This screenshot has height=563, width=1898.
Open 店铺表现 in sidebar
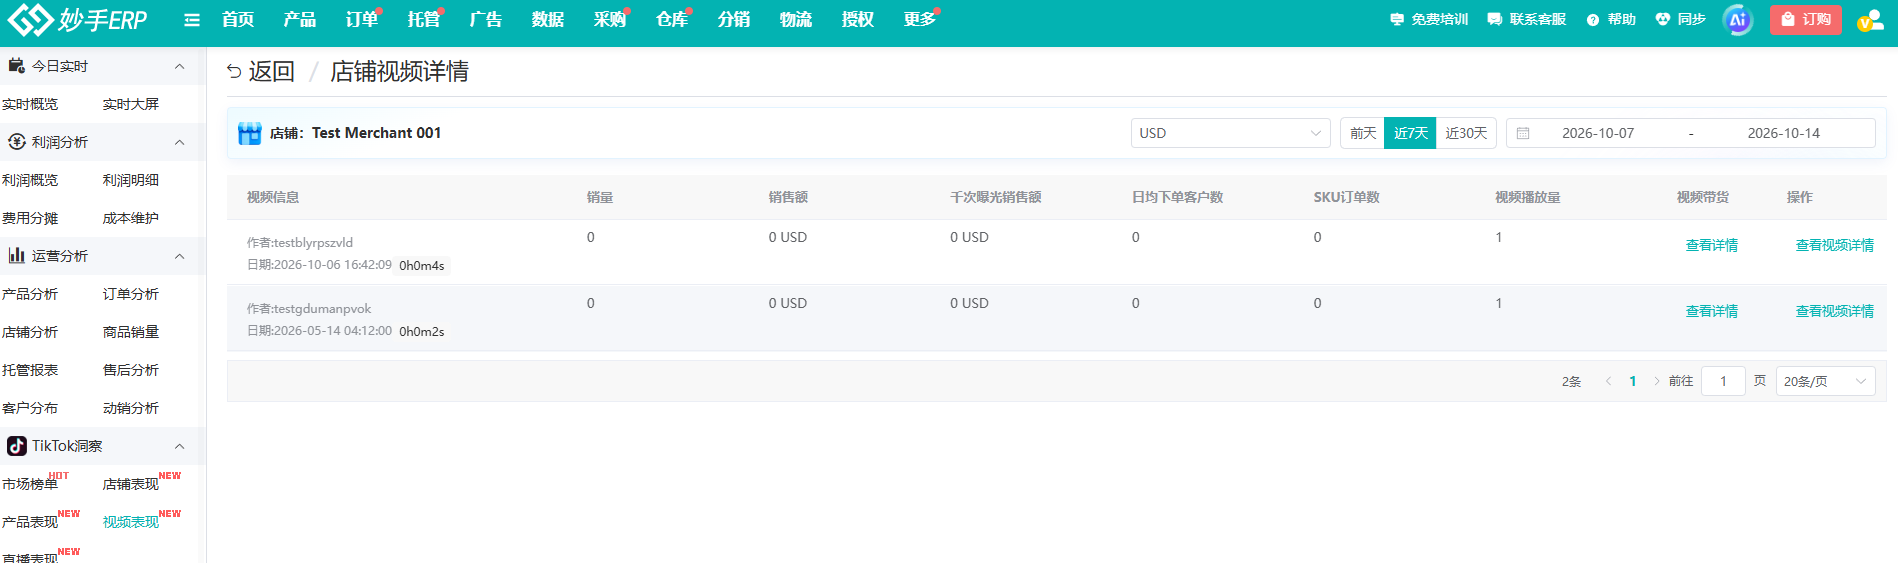[131, 484]
